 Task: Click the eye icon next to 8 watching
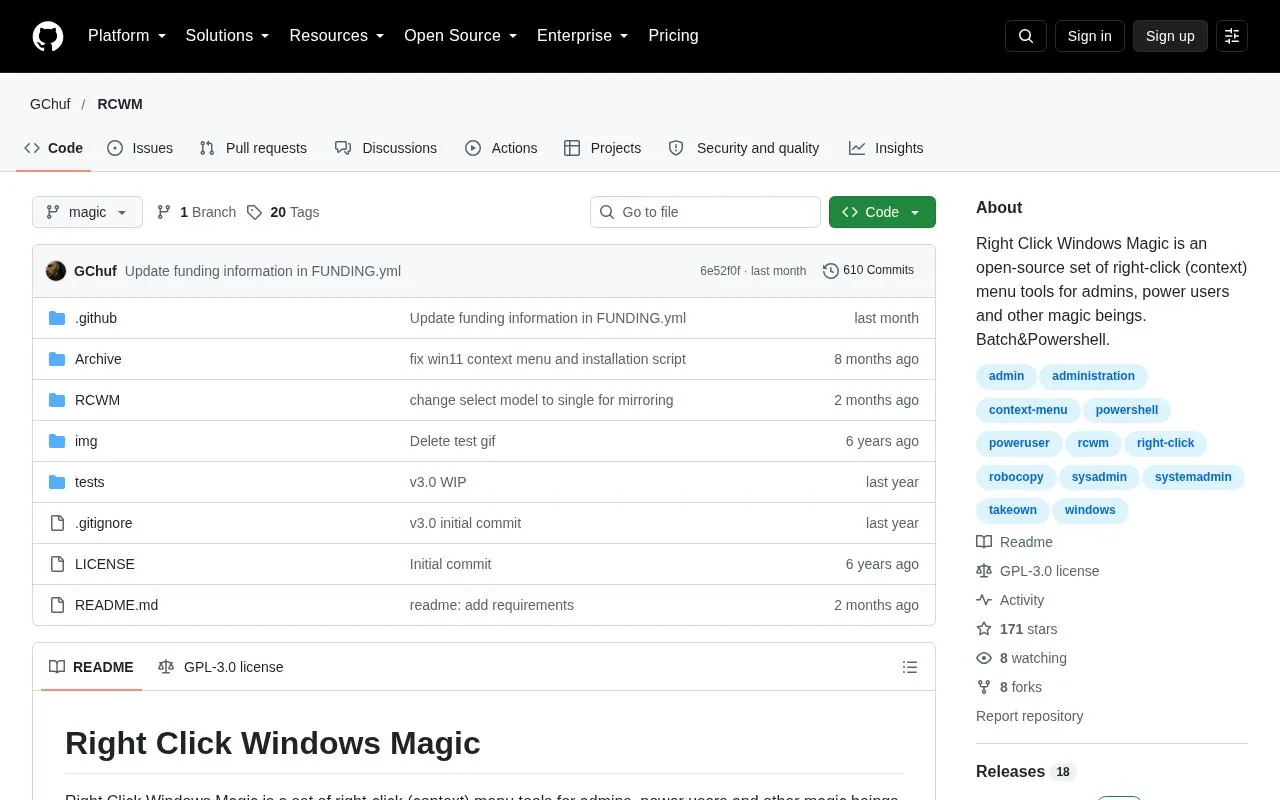pyautogui.click(x=984, y=658)
